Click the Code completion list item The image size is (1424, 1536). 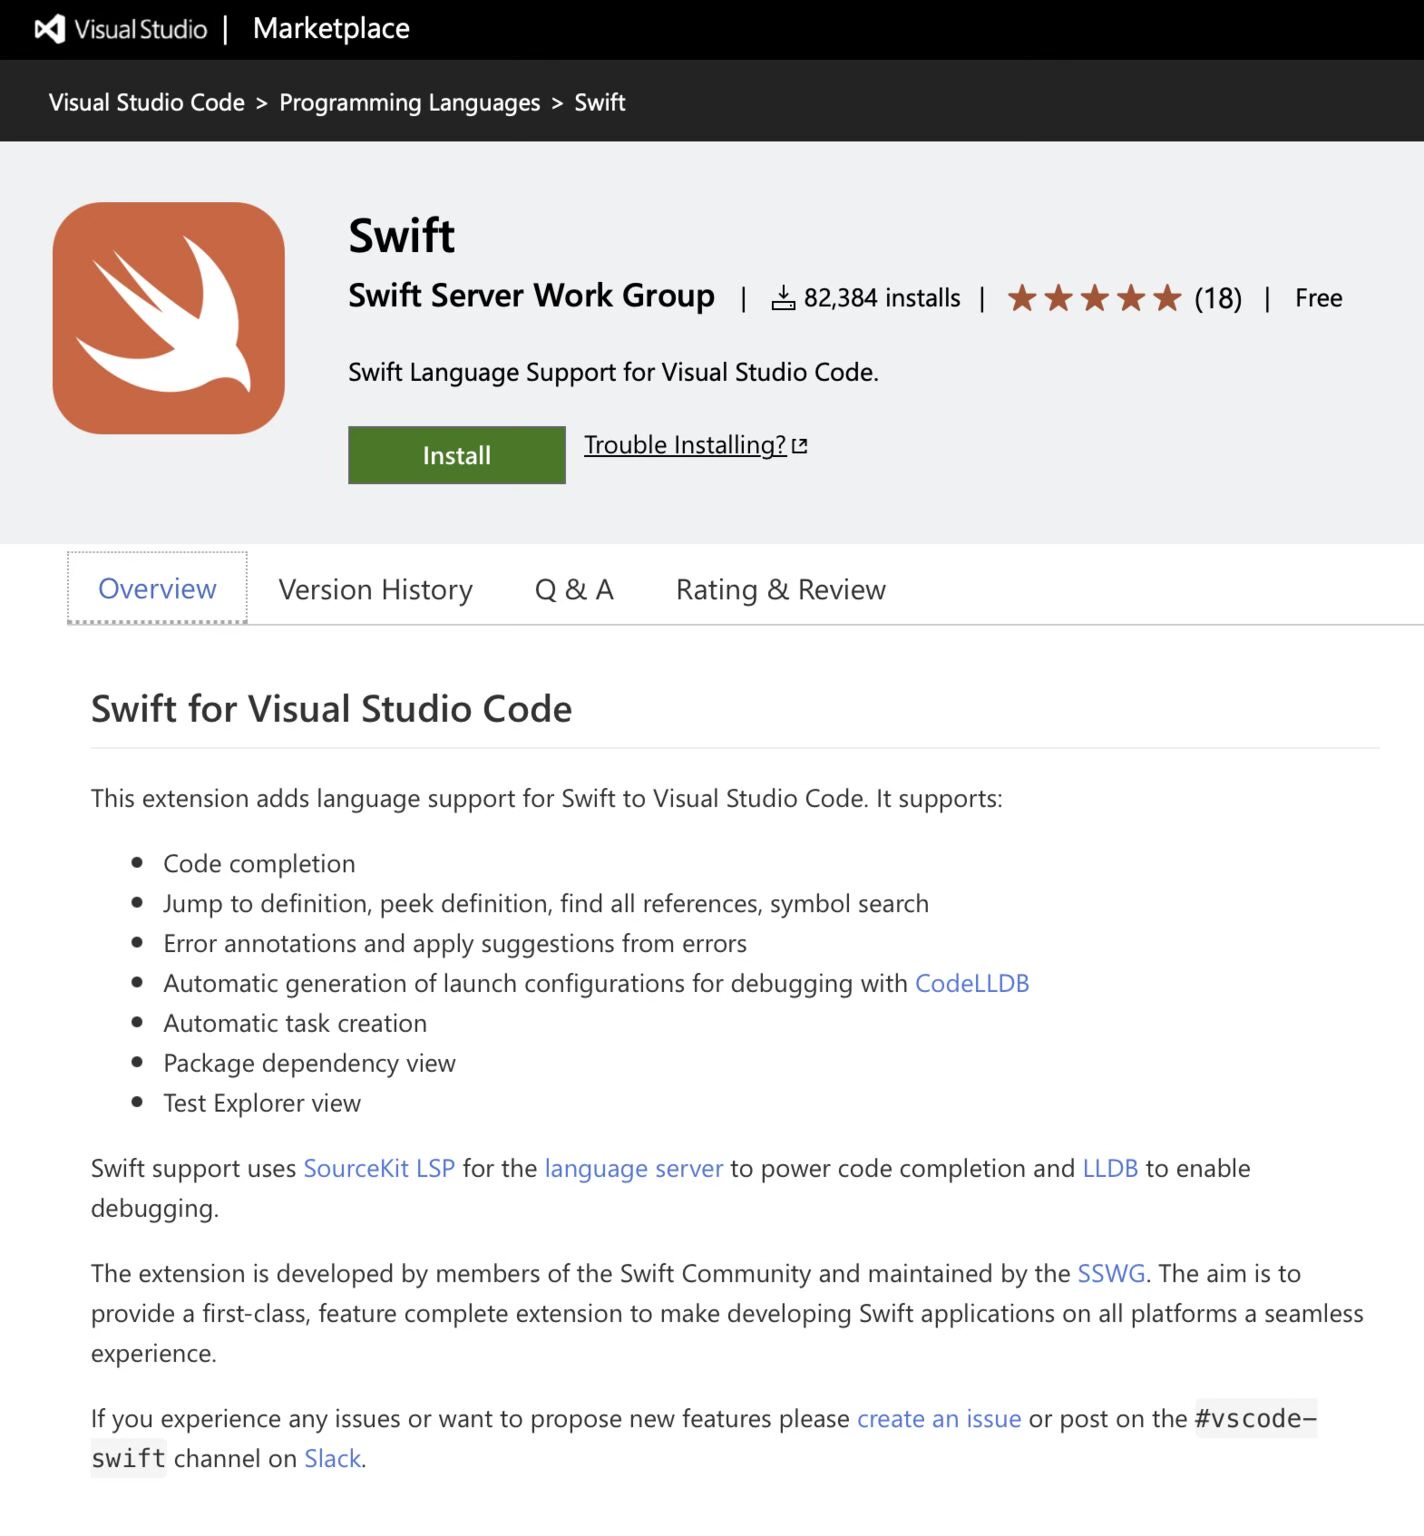[x=259, y=863]
